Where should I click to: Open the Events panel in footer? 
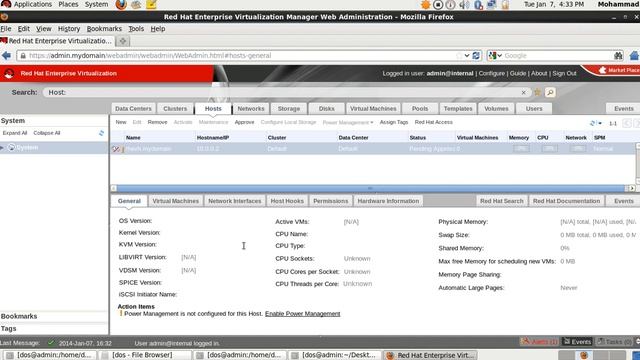[577, 342]
